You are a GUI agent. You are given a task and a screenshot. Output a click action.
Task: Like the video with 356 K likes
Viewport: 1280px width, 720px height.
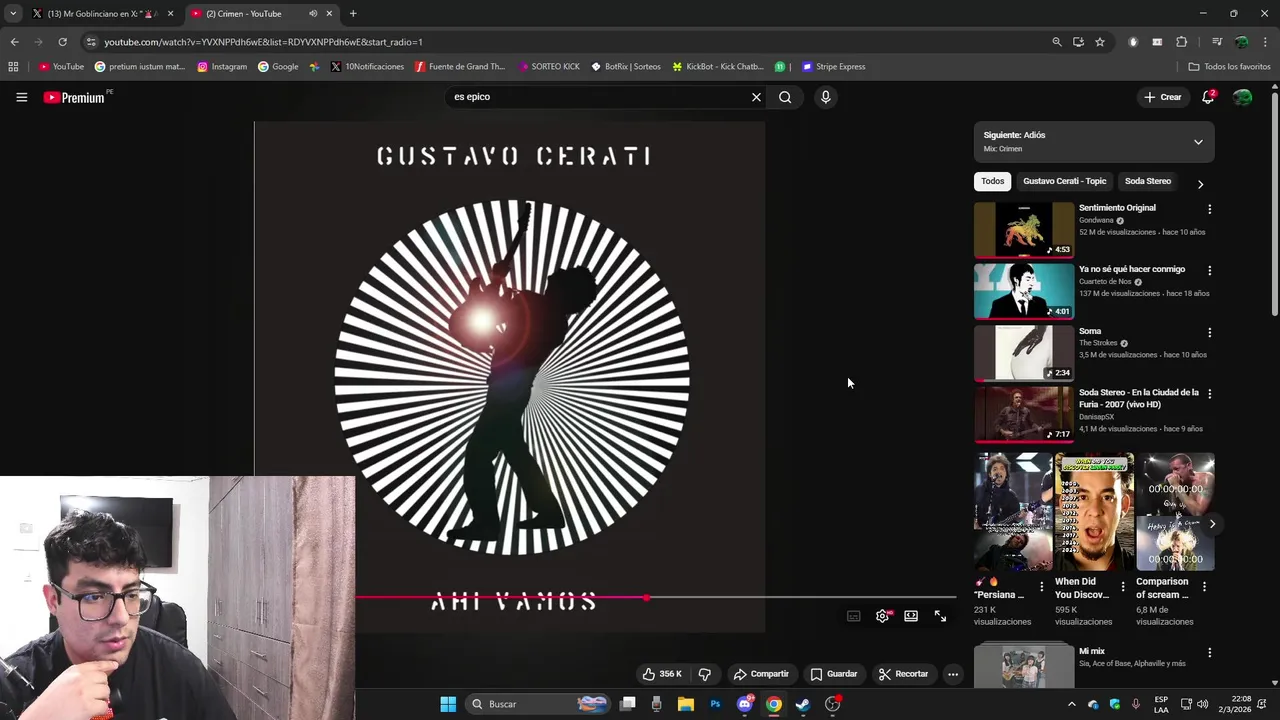click(x=662, y=674)
